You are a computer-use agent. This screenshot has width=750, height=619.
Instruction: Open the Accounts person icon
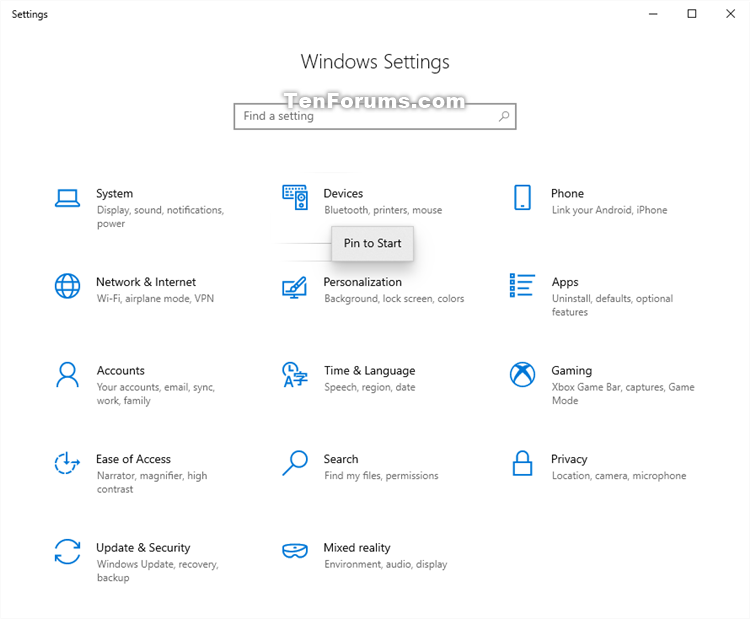(x=67, y=375)
